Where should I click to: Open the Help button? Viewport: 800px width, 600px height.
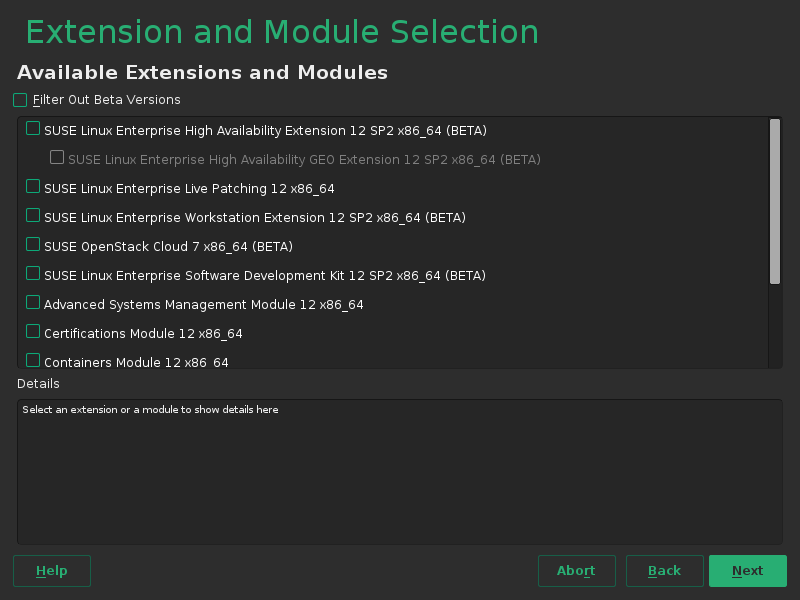(52, 571)
